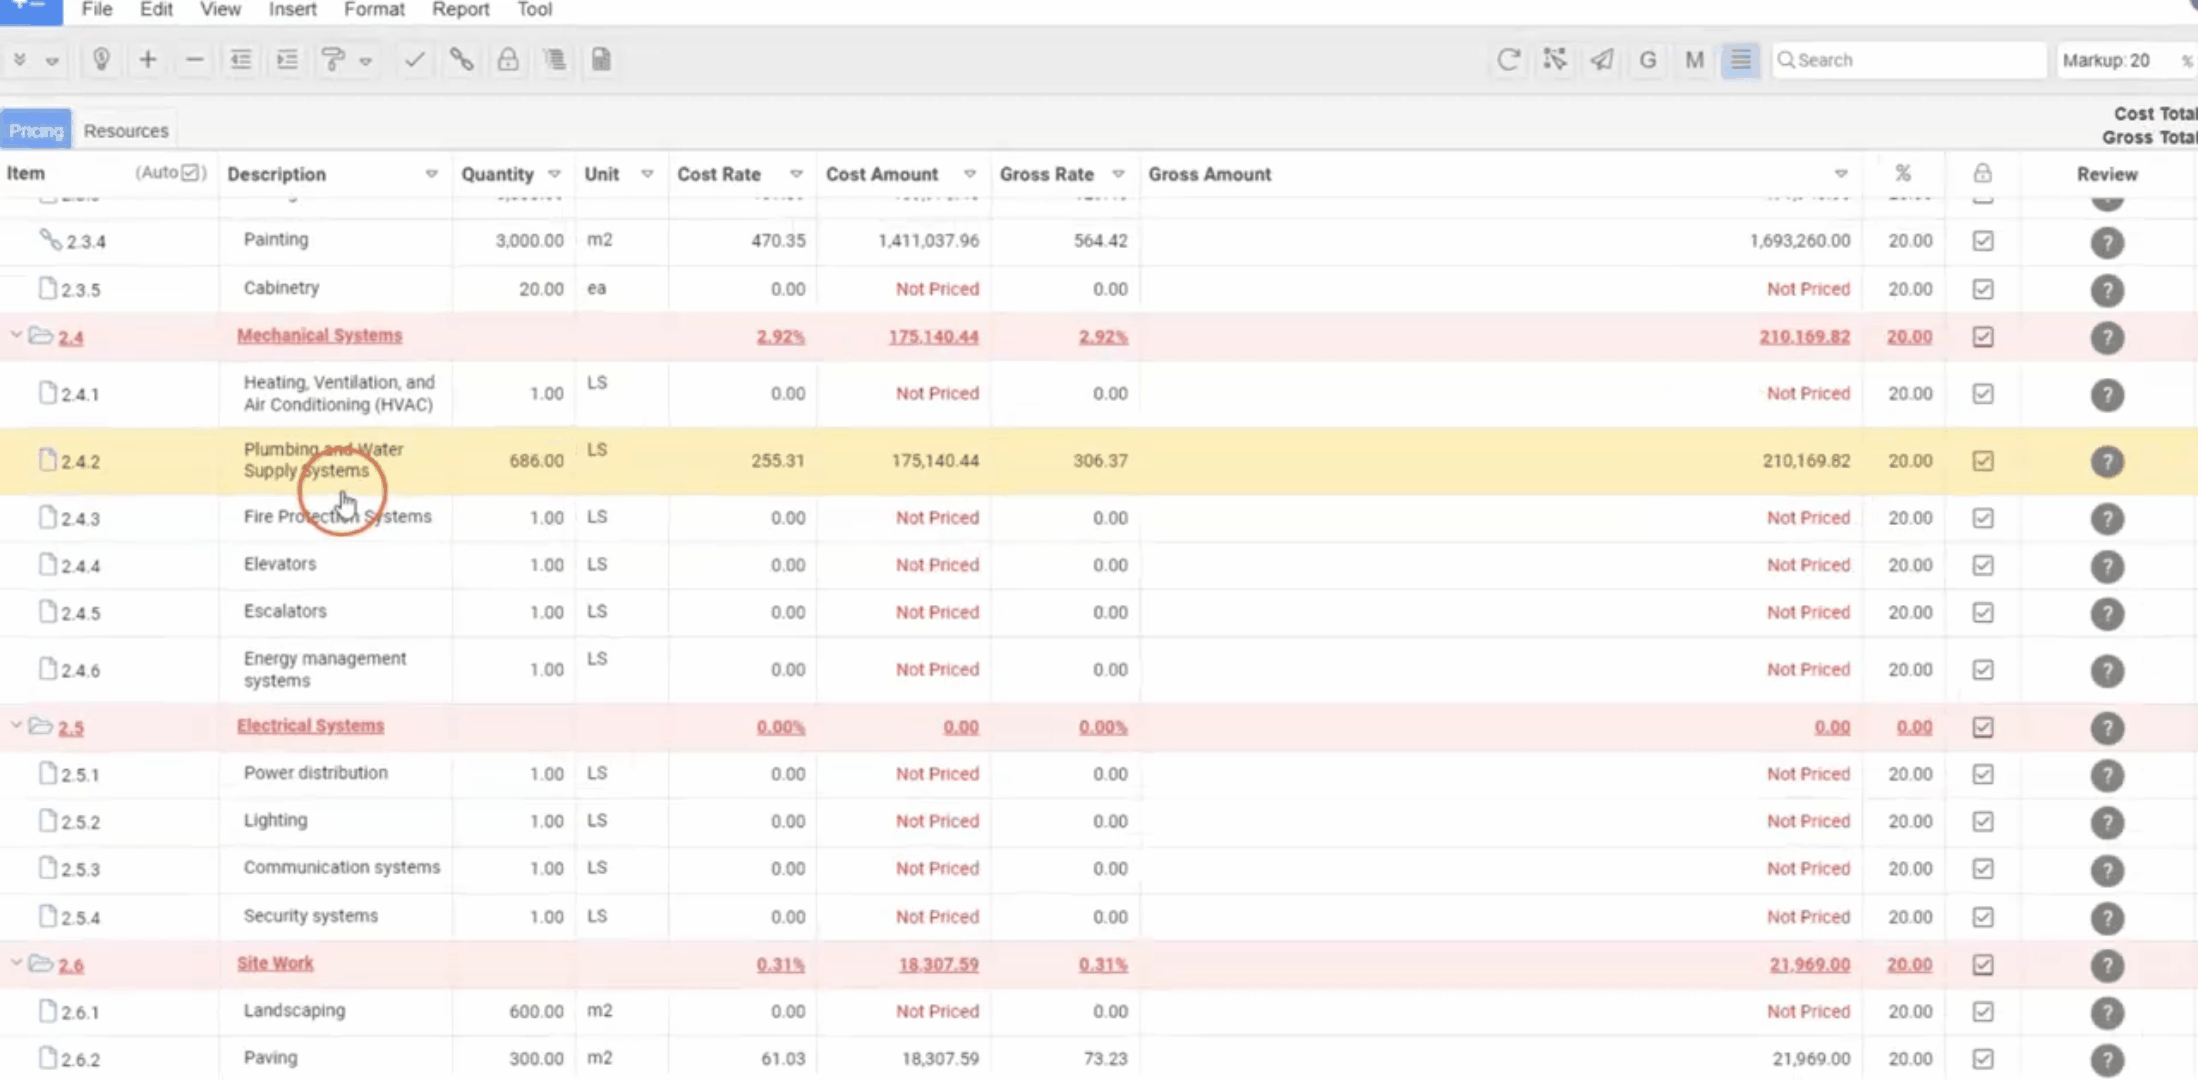This screenshot has width=2198, height=1080.
Task: Click the outdent toolbar icon
Action: point(241,60)
